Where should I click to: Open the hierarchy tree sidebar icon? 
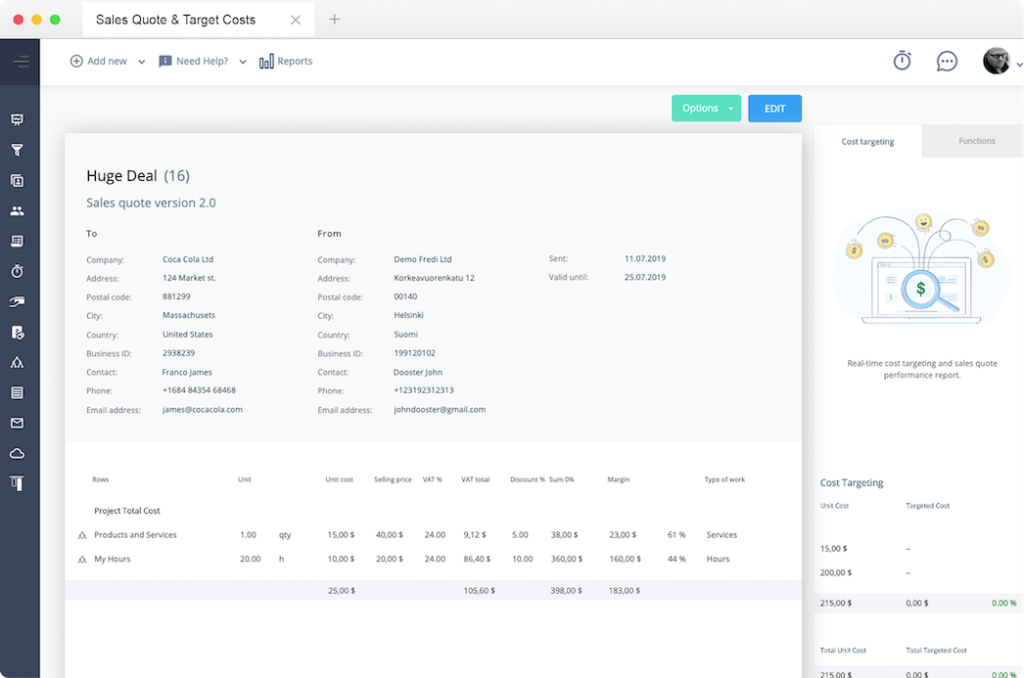click(x=18, y=363)
